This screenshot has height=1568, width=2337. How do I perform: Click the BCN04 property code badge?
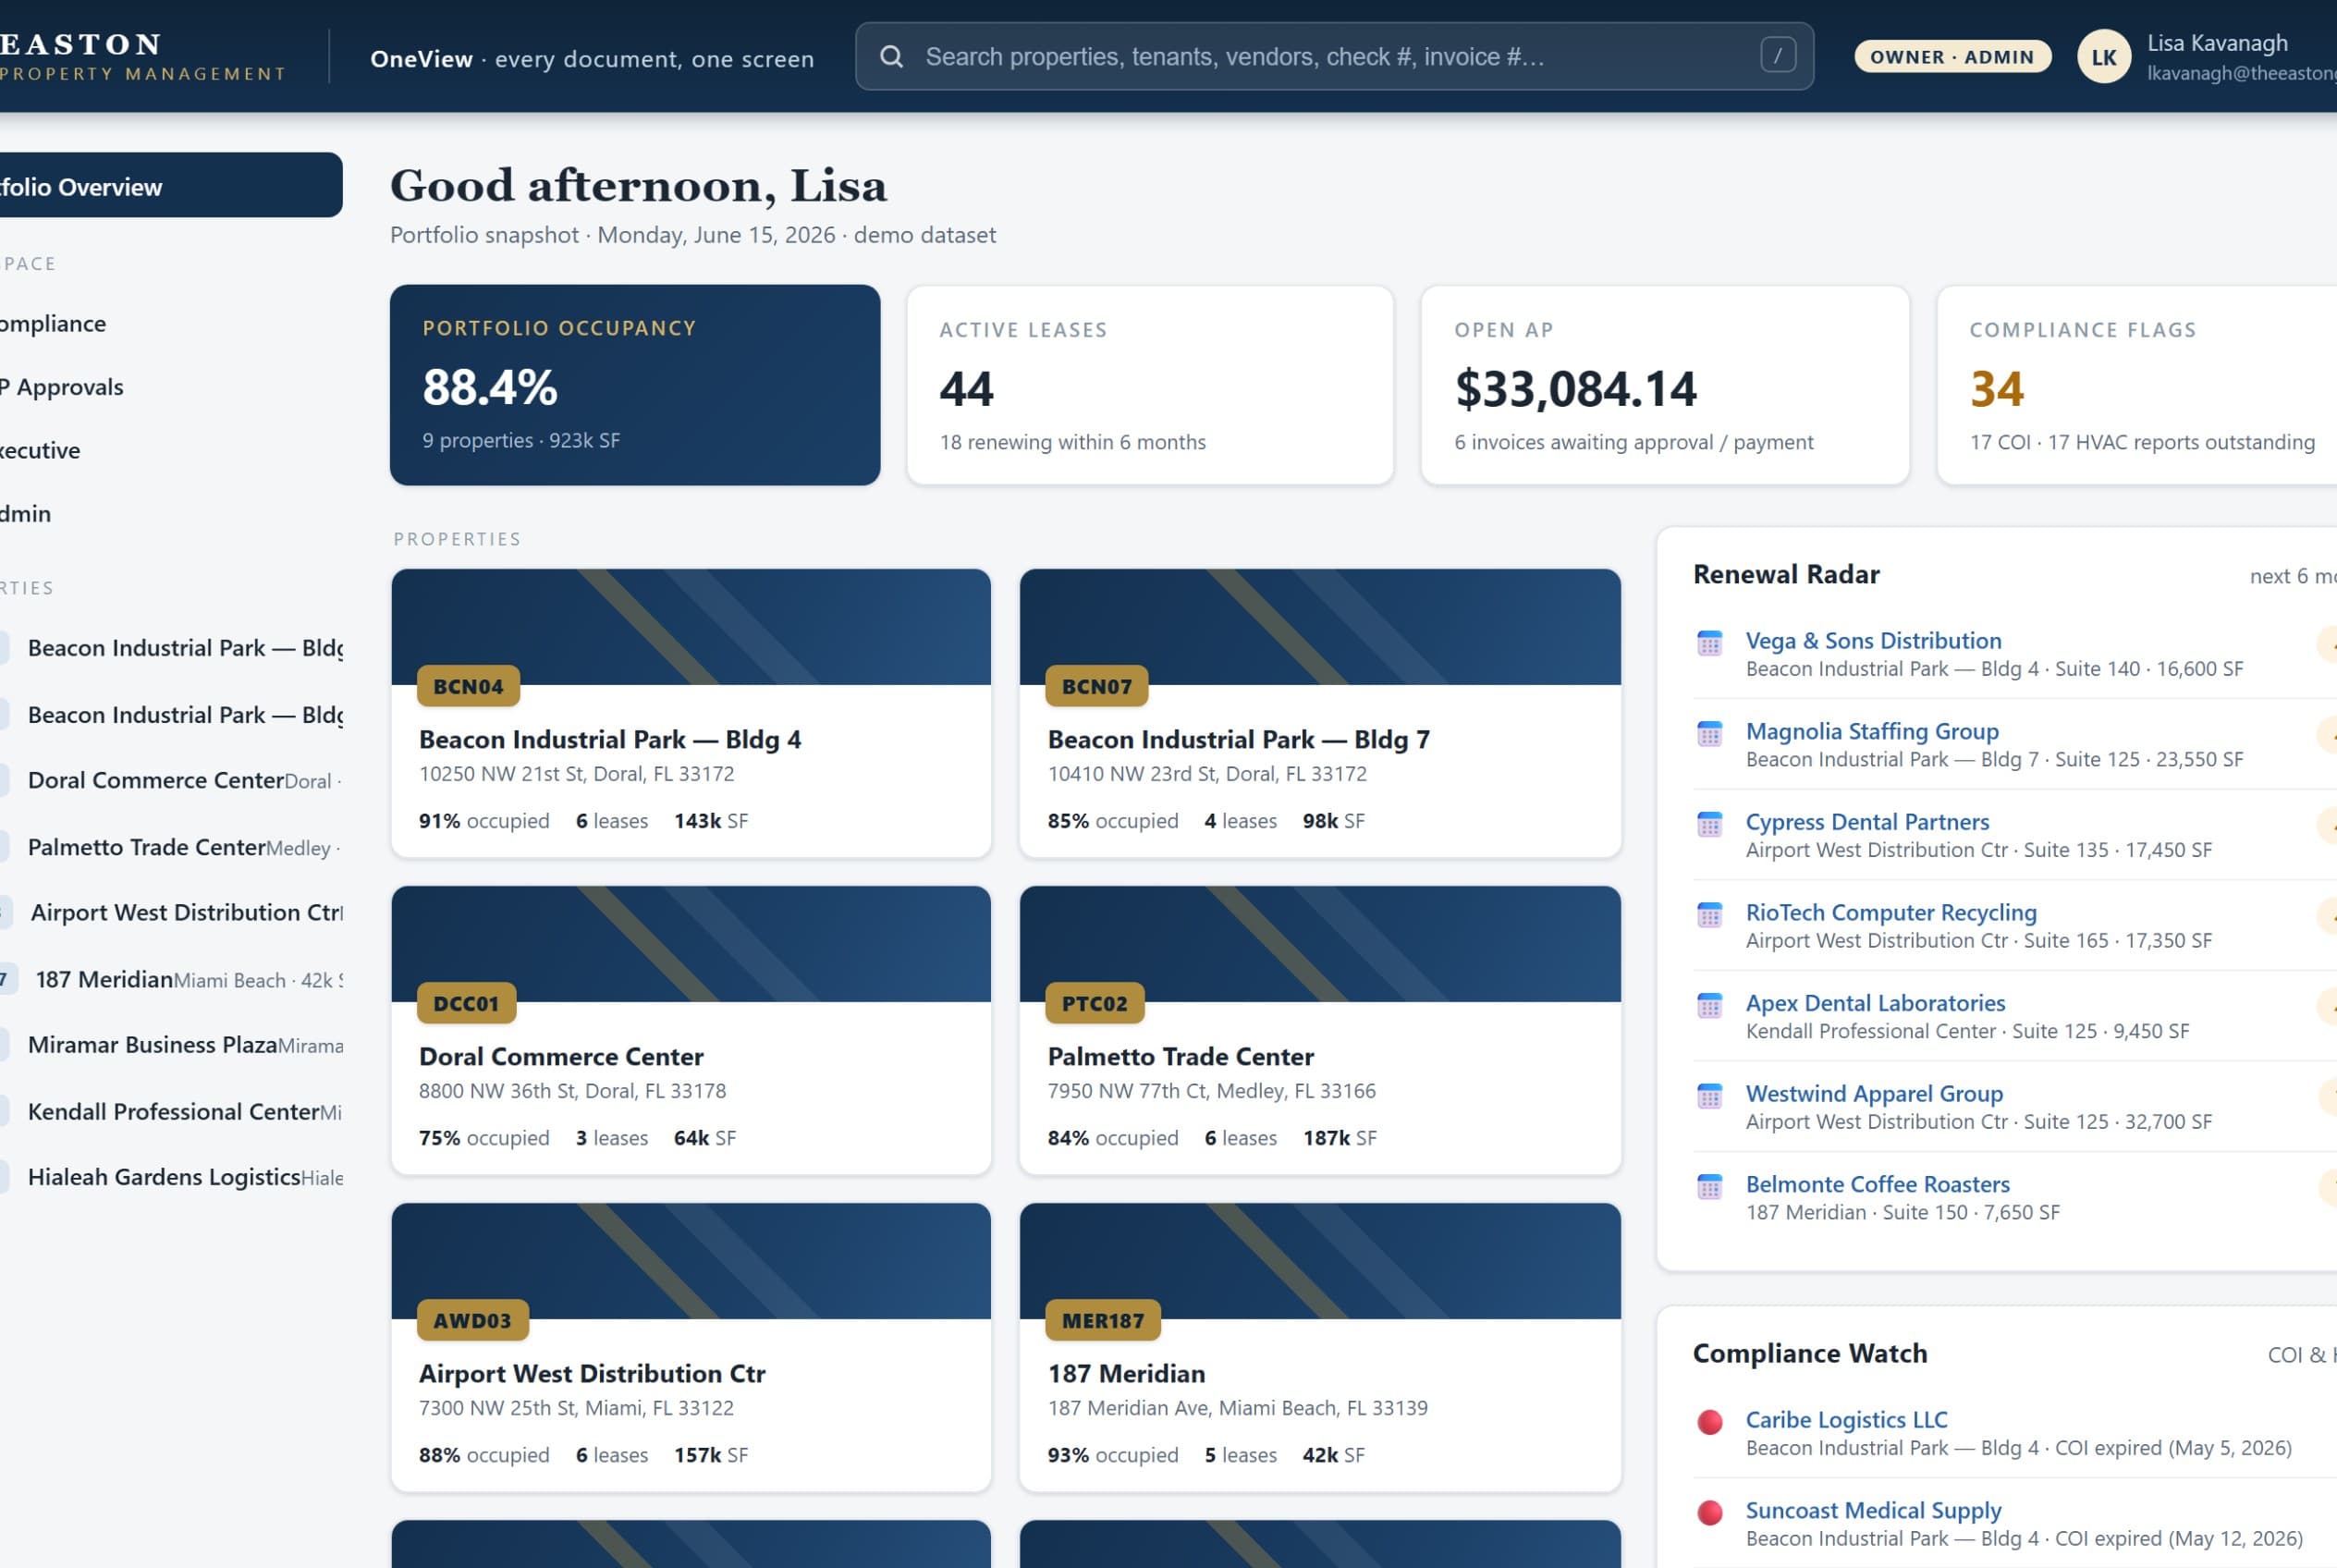(468, 686)
